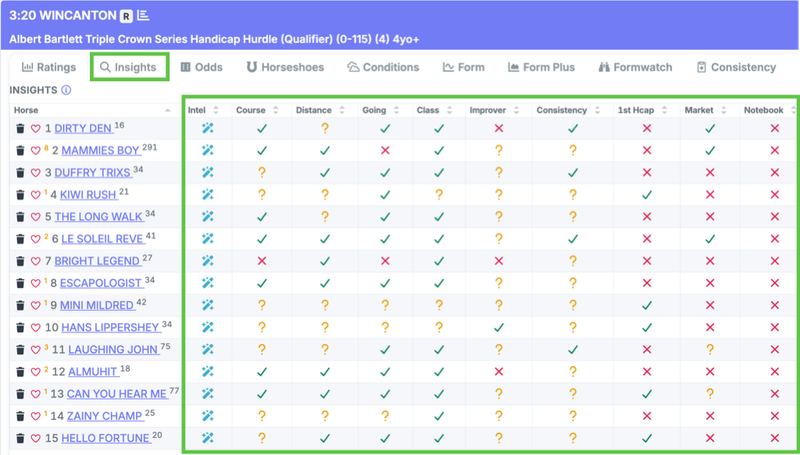This screenshot has width=800, height=455.
Task: Favourite Zainy Champ heart icon
Action: [x=36, y=416]
